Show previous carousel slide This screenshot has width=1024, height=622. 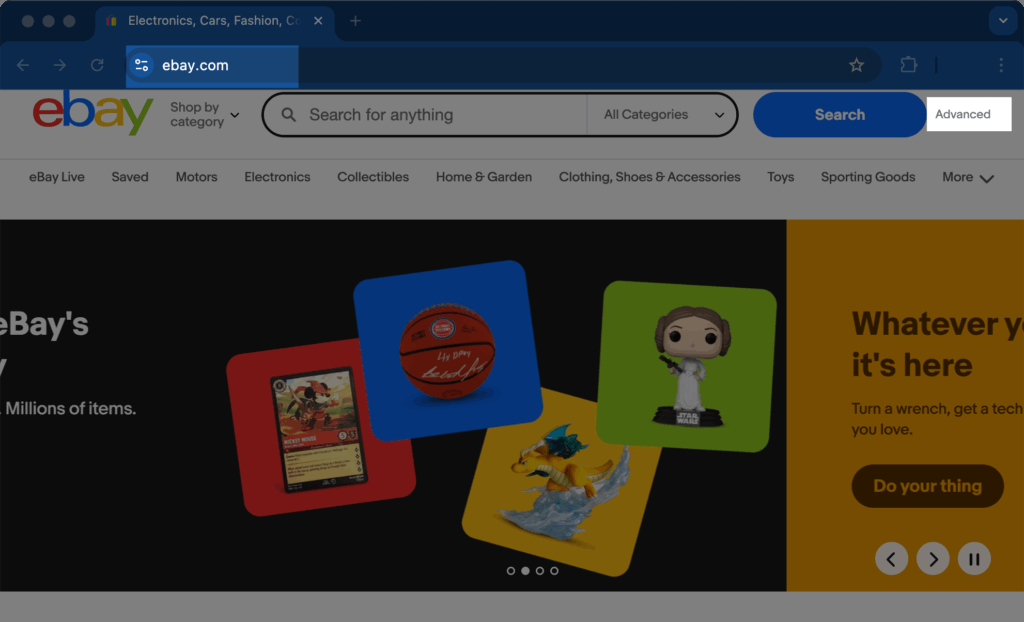pyautogui.click(x=891, y=558)
